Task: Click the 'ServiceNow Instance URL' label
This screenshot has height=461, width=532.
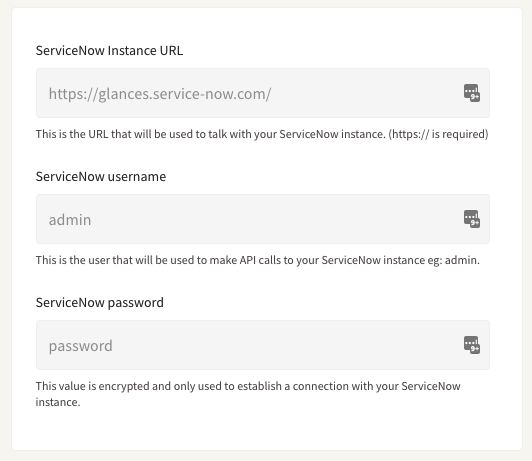Action: pos(109,51)
